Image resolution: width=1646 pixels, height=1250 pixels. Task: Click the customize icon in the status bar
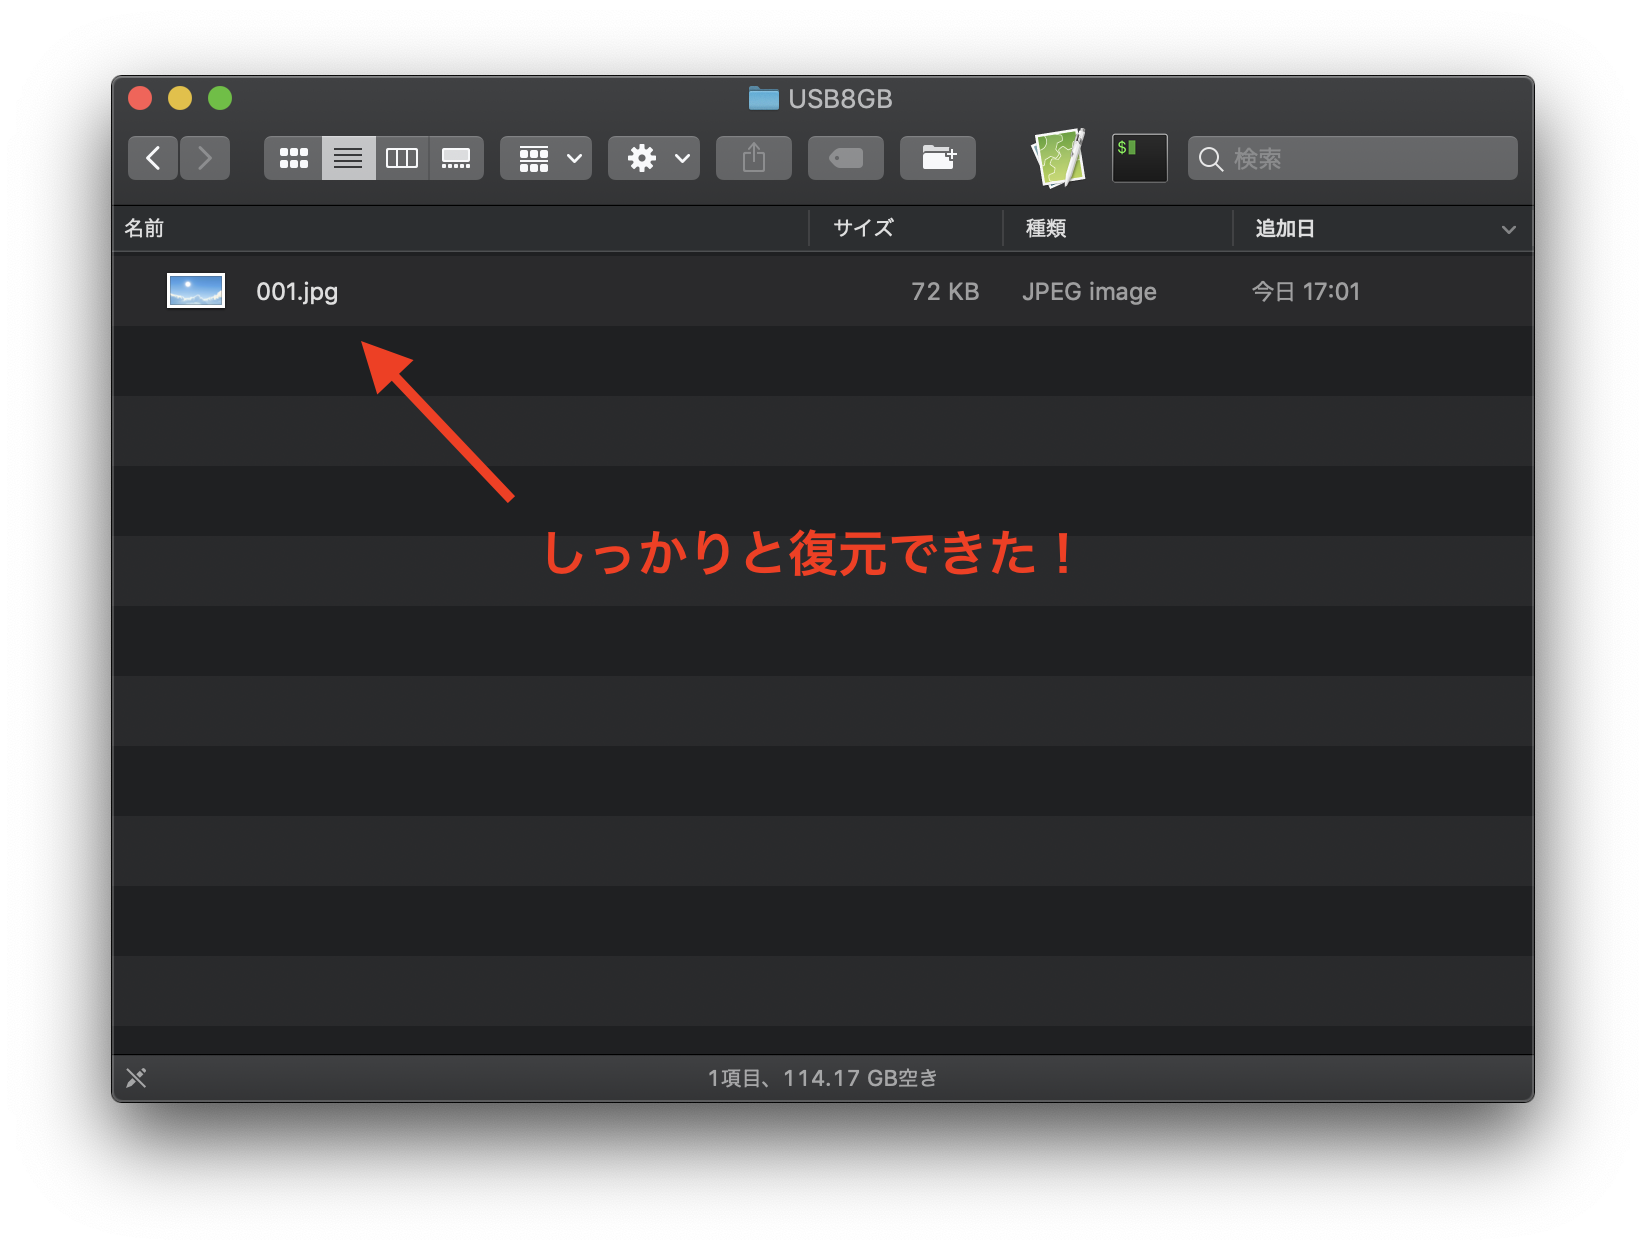click(x=136, y=1077)
